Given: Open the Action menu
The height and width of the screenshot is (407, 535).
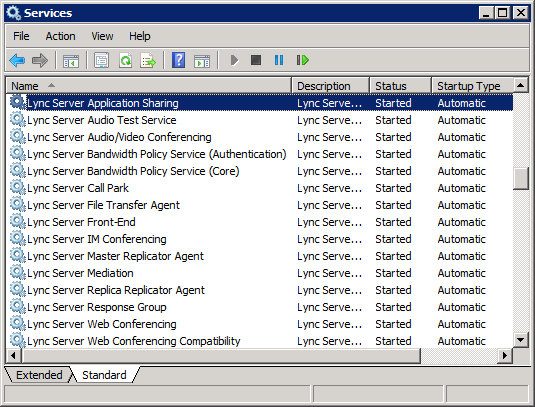Looking at the screenshot, I should point(60,36).
